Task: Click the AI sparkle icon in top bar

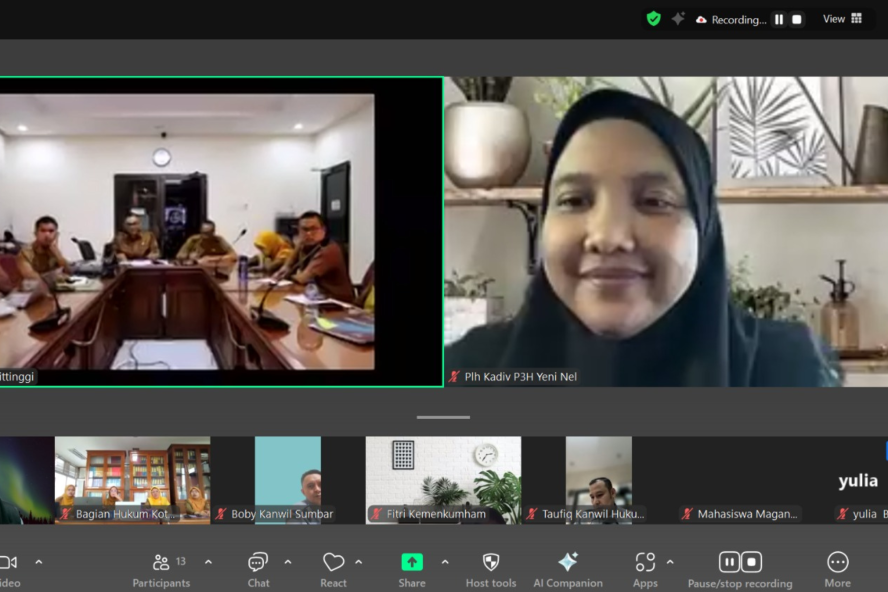Action: point(678,19)
